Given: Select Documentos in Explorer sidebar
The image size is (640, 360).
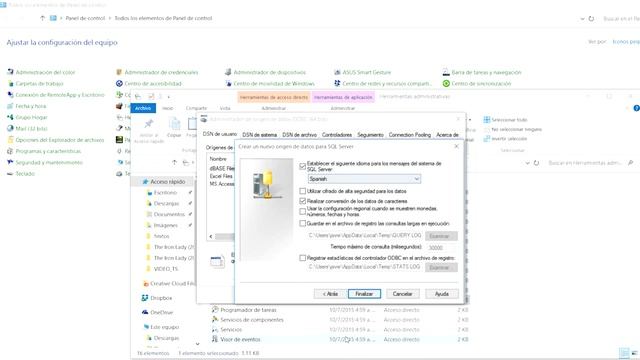Looking at the screenshot, I should click(x=169, y=214).
